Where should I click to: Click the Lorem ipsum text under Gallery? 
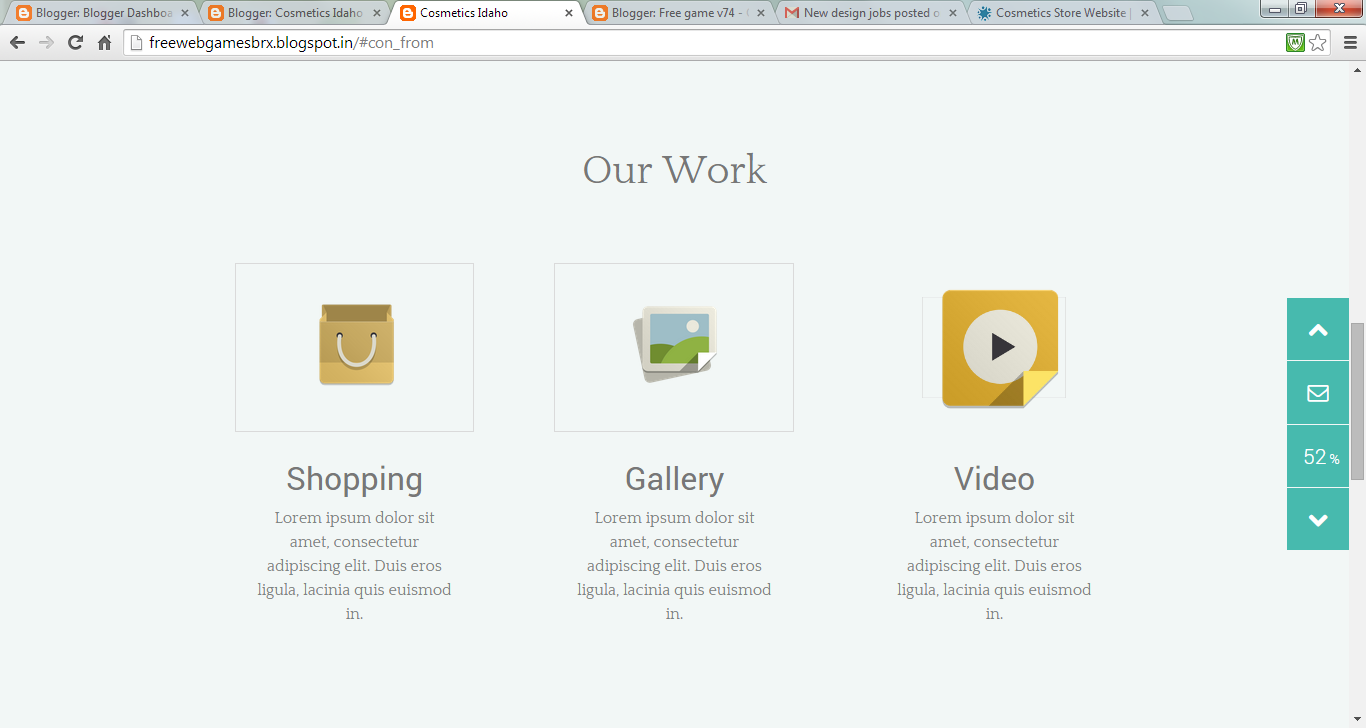674,566
